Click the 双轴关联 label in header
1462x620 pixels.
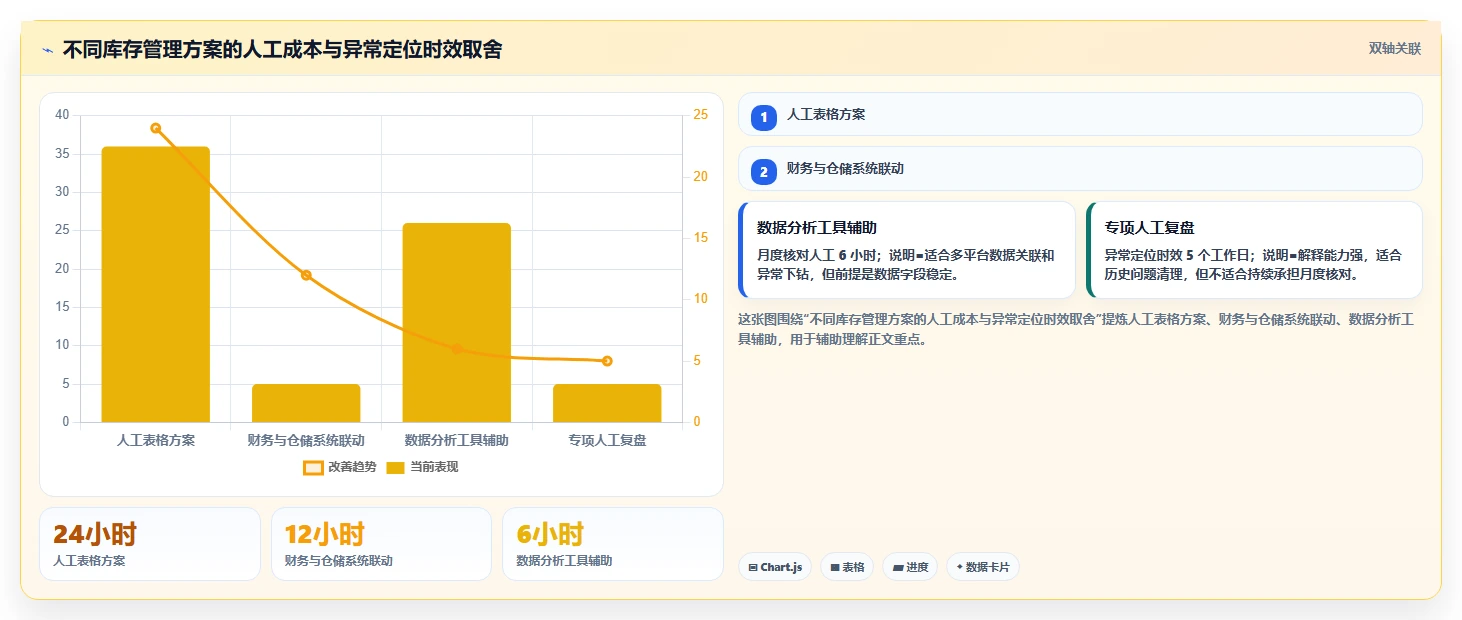point(1395,49)
